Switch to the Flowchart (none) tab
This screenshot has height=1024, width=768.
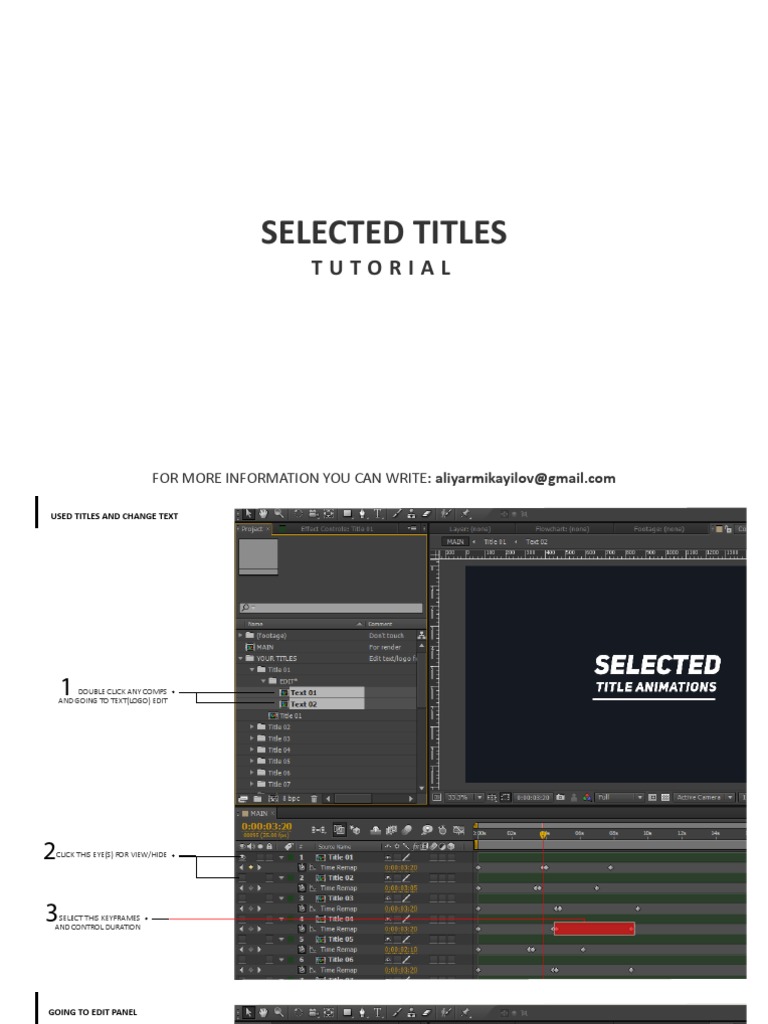tap(562, 528)
